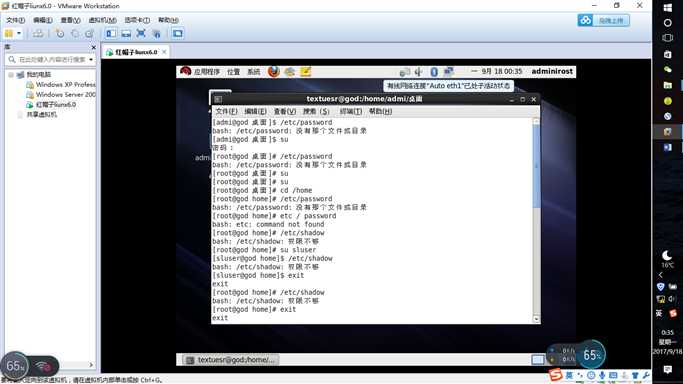
Task: Open terminal 编辑(E) menu
Action: pos(255,111)
